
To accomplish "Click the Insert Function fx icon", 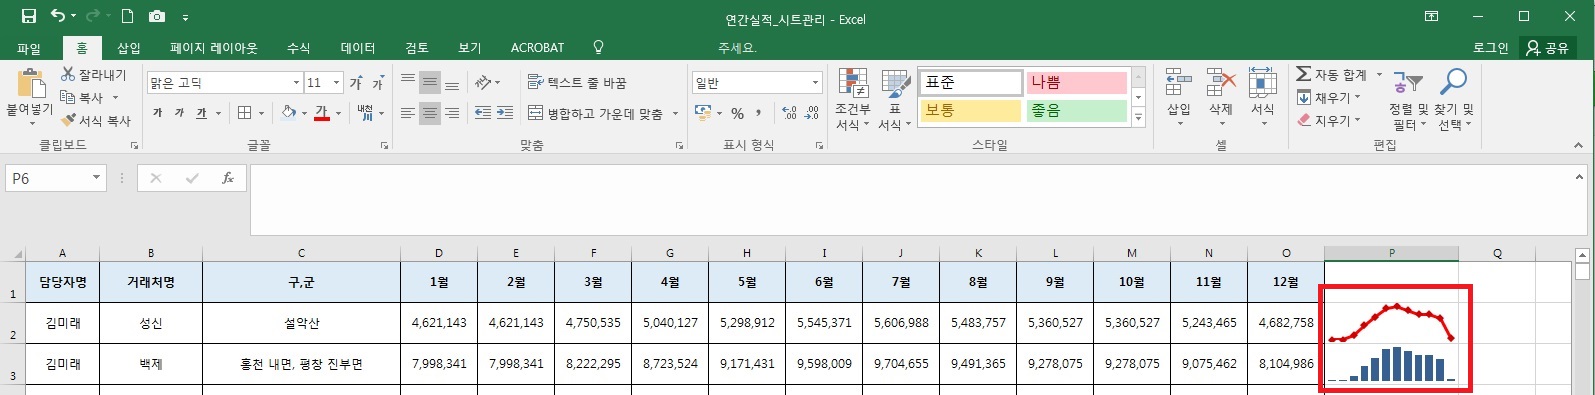I will [228, 178].
